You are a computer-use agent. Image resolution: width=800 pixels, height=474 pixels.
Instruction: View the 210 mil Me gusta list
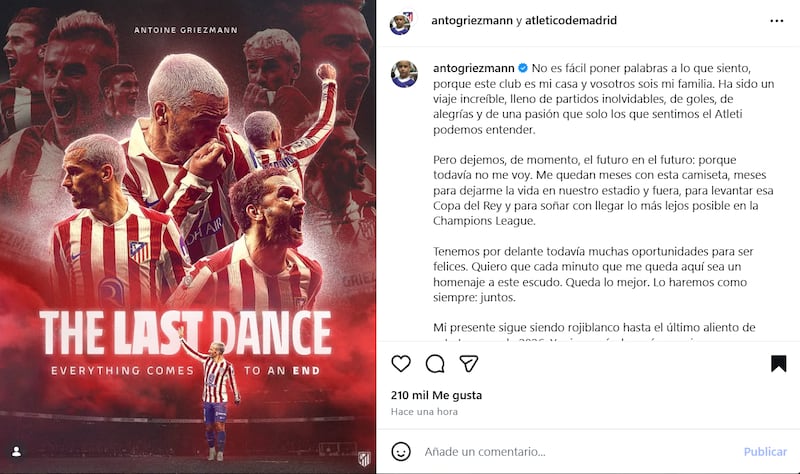[x=436, y=395]
